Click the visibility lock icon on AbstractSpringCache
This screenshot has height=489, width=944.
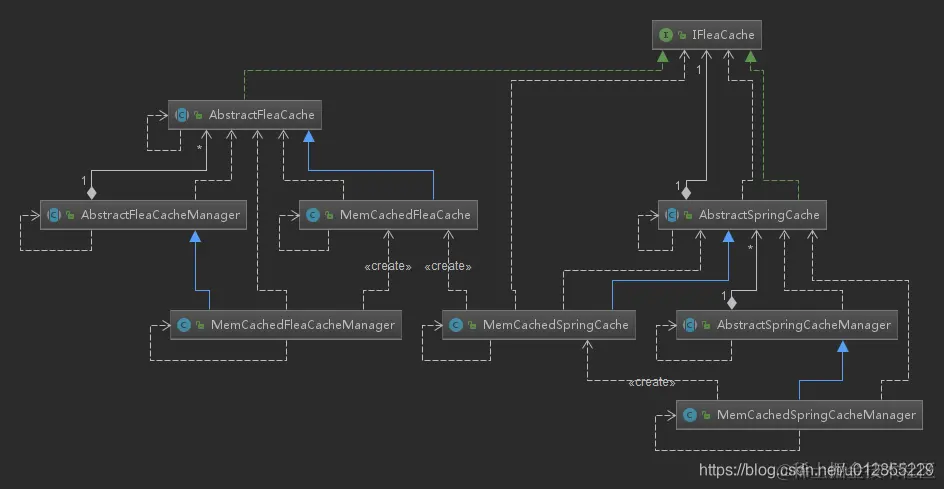point(688,216)
